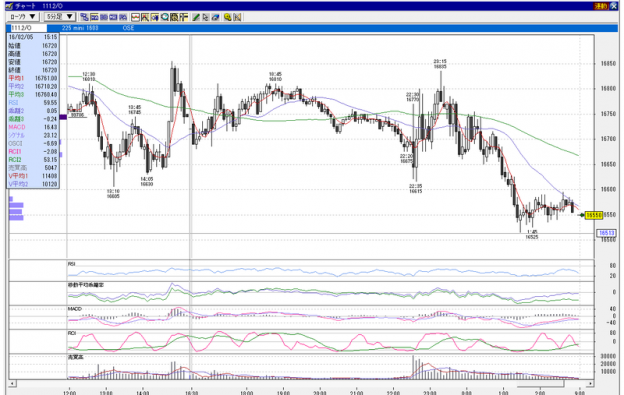Image resolution: width=624 pixels, height=395 pixels.
Task: Click the 225 mini 1603 title in the blue bar
Action: pos(80,28)
